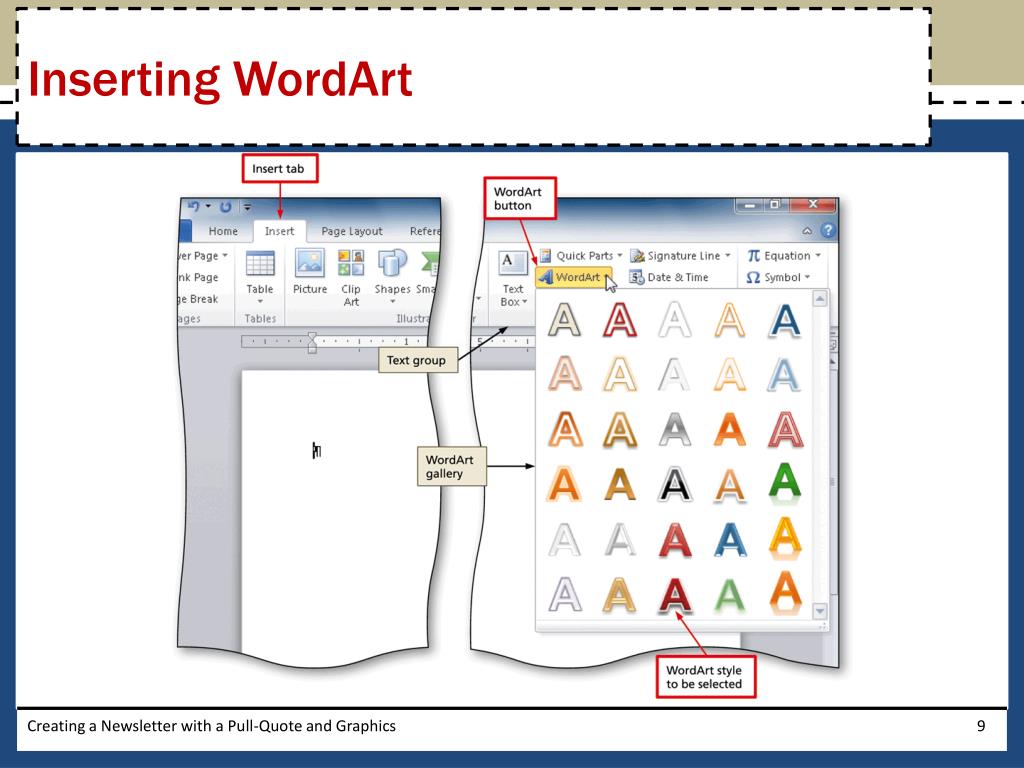Select the dark blue WordArt in the first row
Screen dimensions: 1024x768
[784, 320]
